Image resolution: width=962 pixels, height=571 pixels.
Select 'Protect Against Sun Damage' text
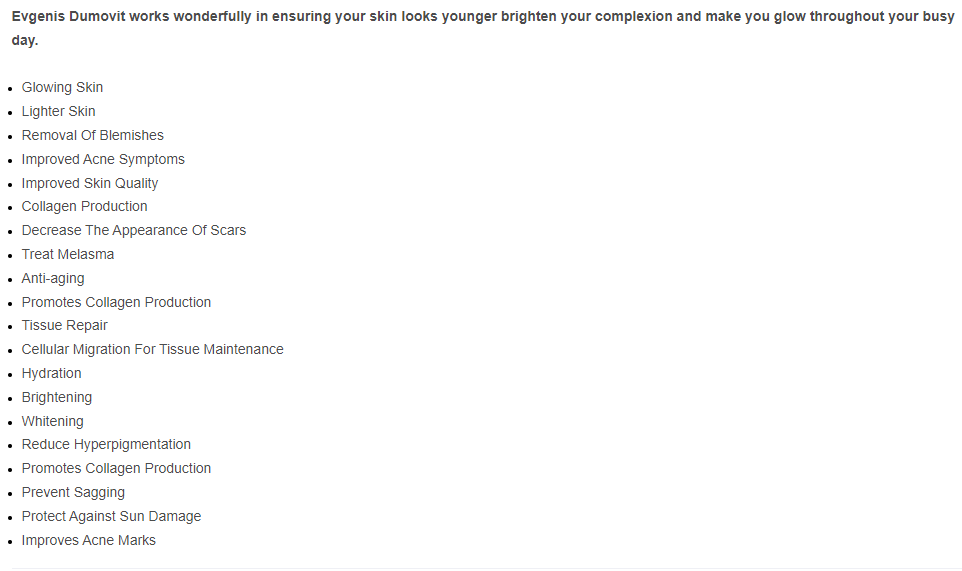point(111,516)
